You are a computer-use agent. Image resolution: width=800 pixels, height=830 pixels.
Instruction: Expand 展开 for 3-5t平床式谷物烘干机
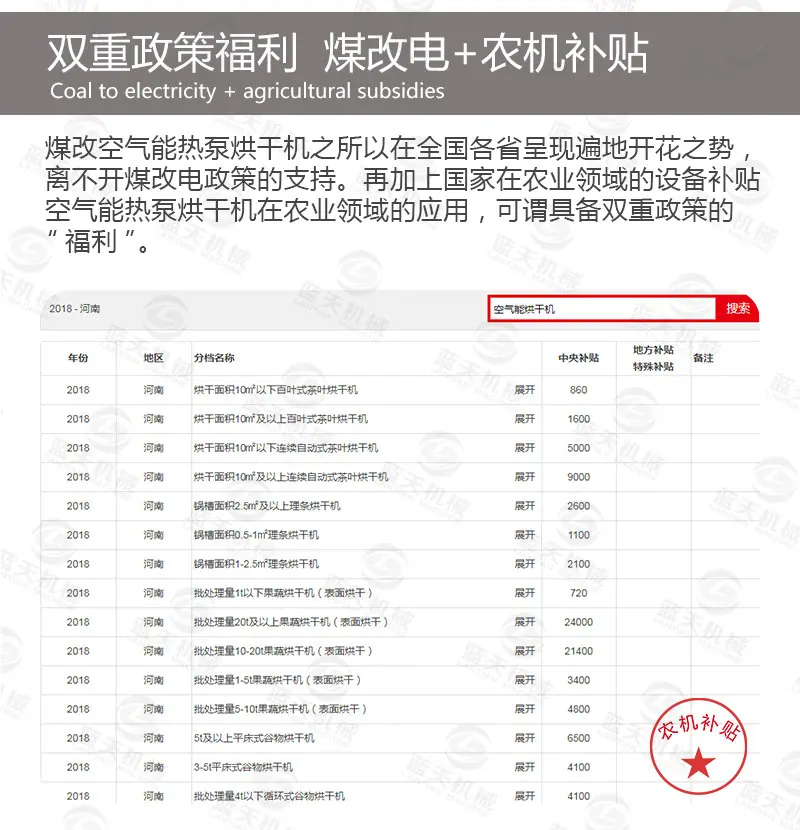pyautogui.click(x=525, y=767)
